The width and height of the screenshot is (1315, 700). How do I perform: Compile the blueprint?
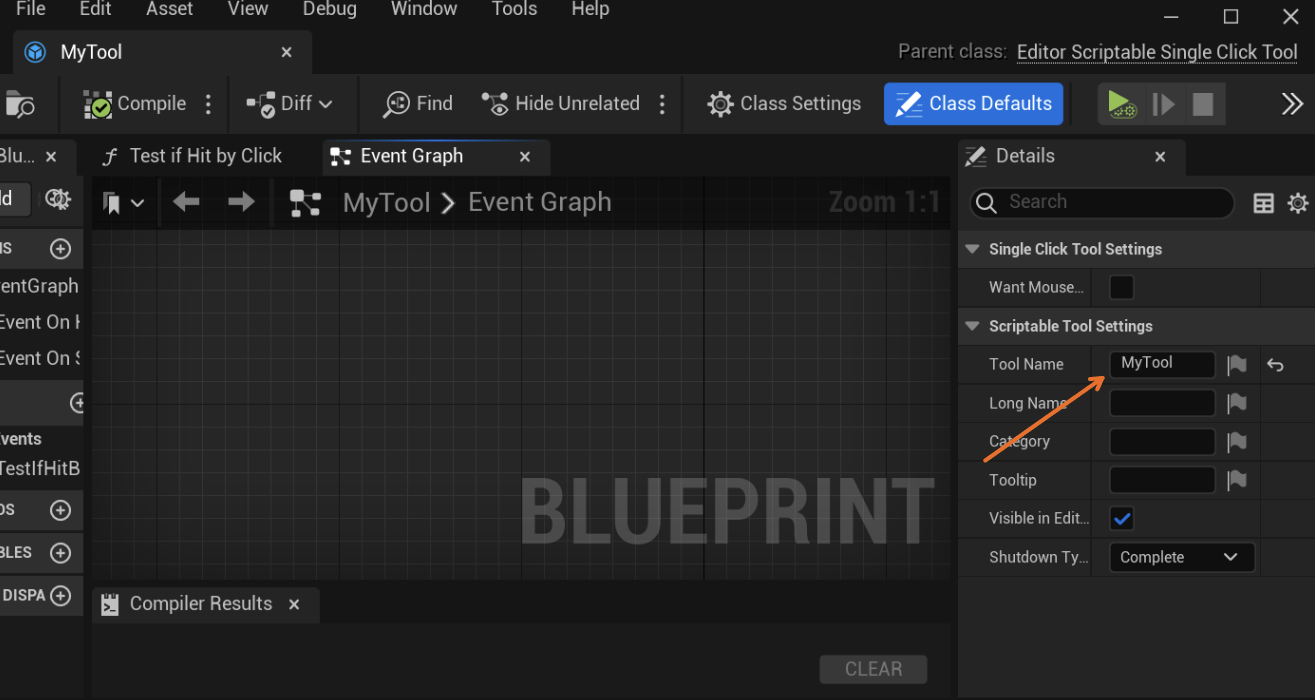[135, 104]
